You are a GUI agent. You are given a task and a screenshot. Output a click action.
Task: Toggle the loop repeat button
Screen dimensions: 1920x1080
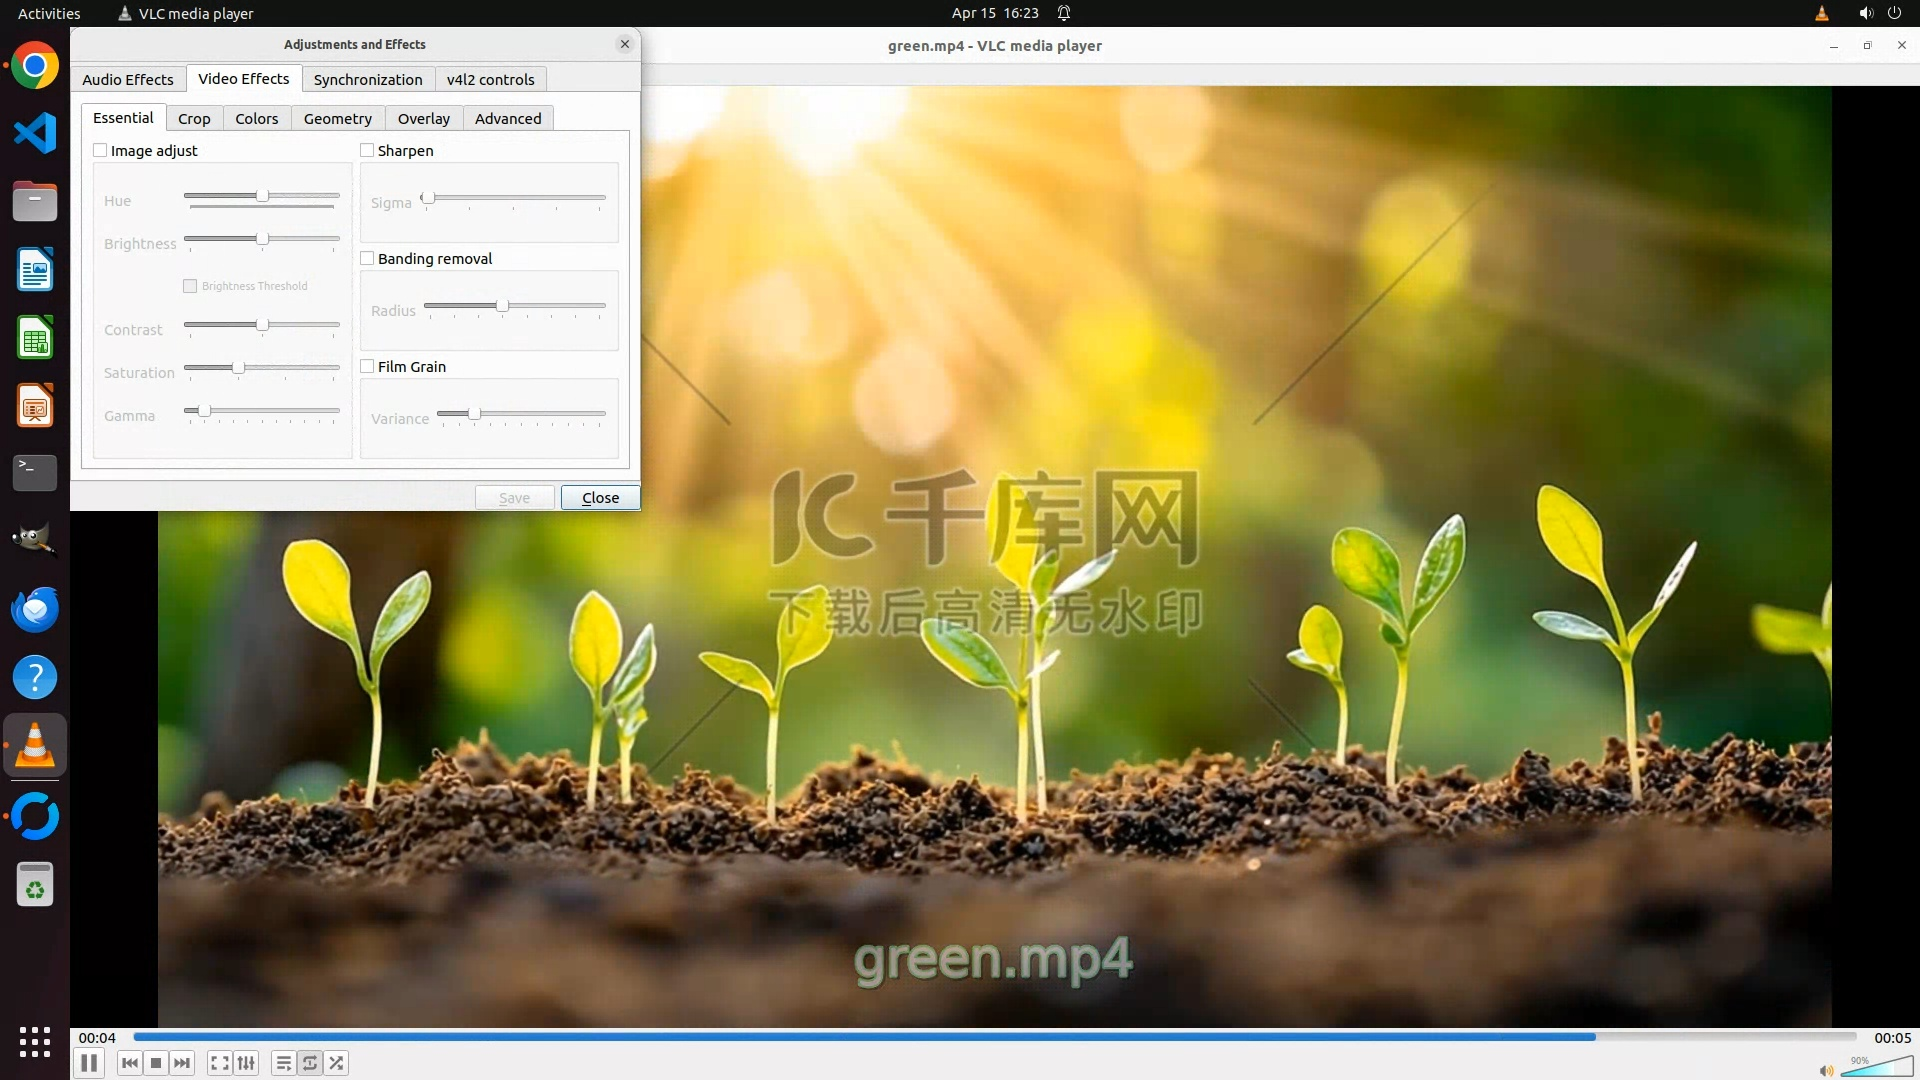(x=310, y=1063)
